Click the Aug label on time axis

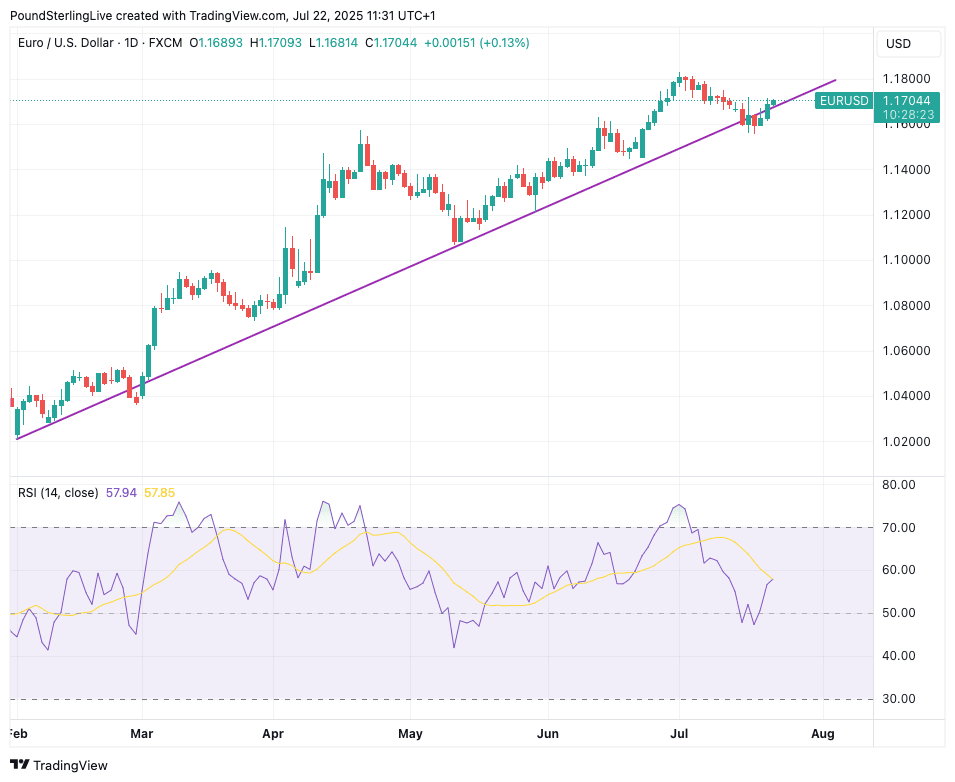click(x=821, y=734)
